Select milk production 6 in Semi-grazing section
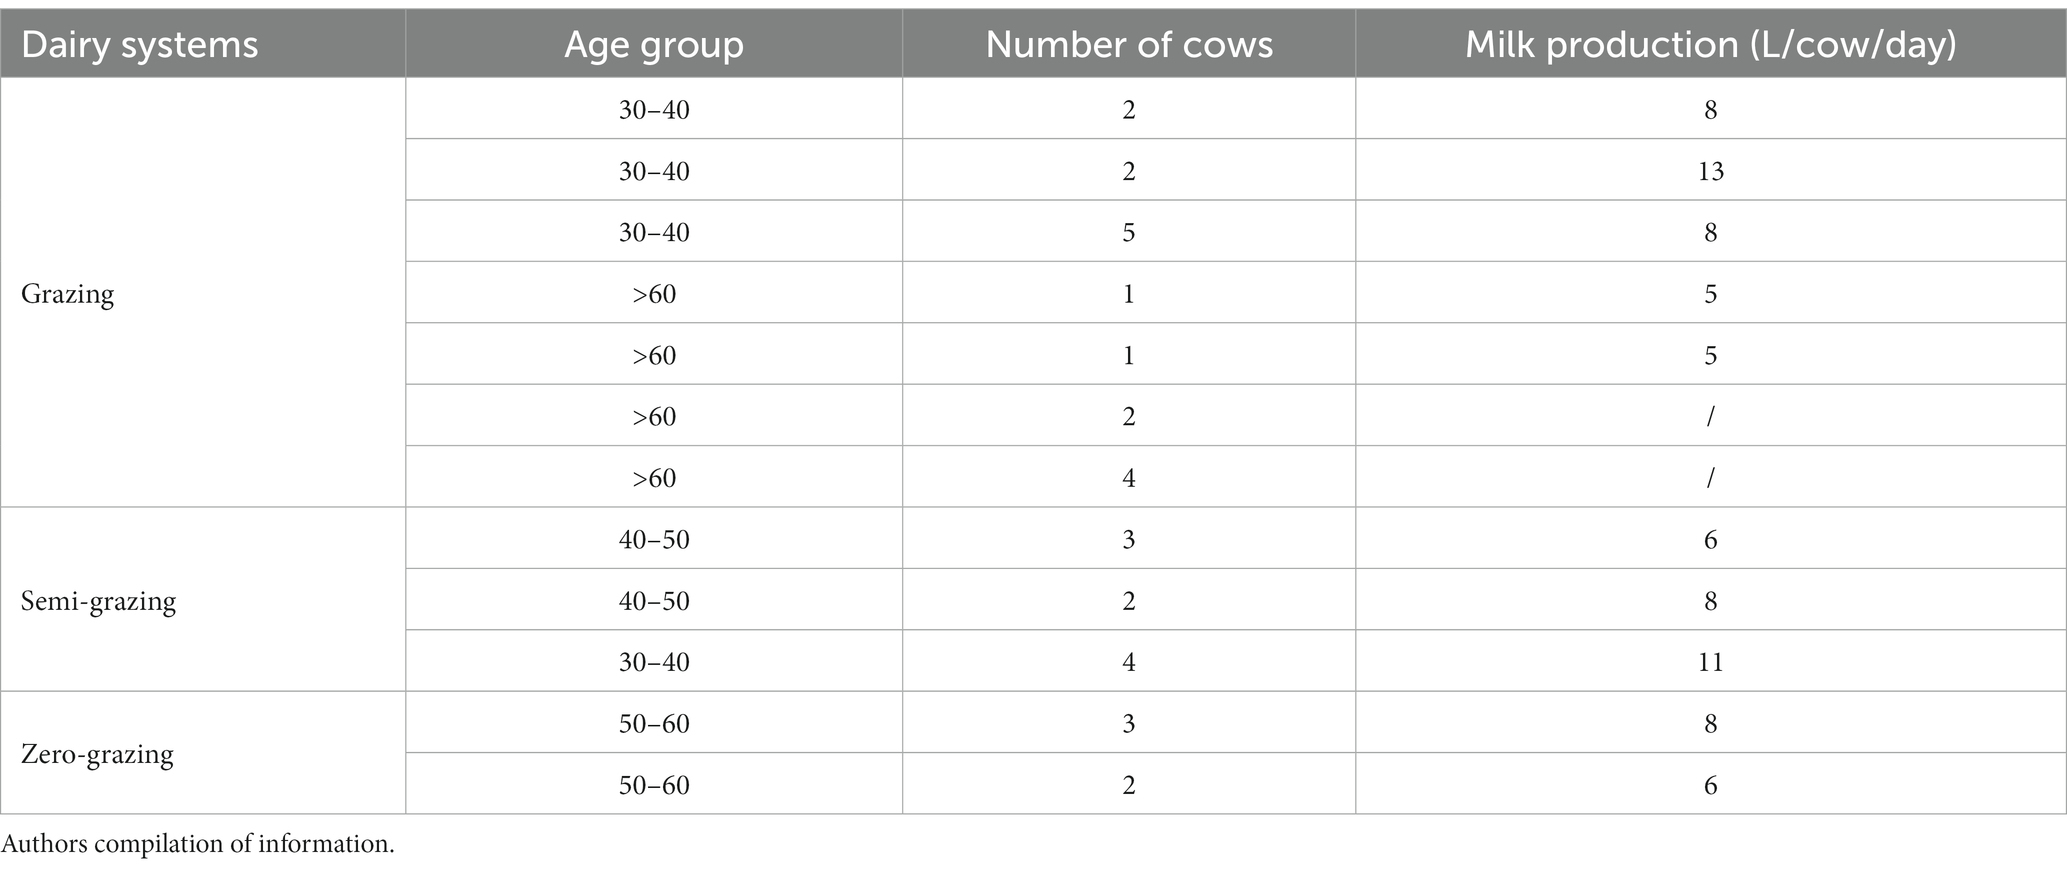The width and height of the screenshot is (2067, 870). pyautogui.click(x=1711, y=540)
